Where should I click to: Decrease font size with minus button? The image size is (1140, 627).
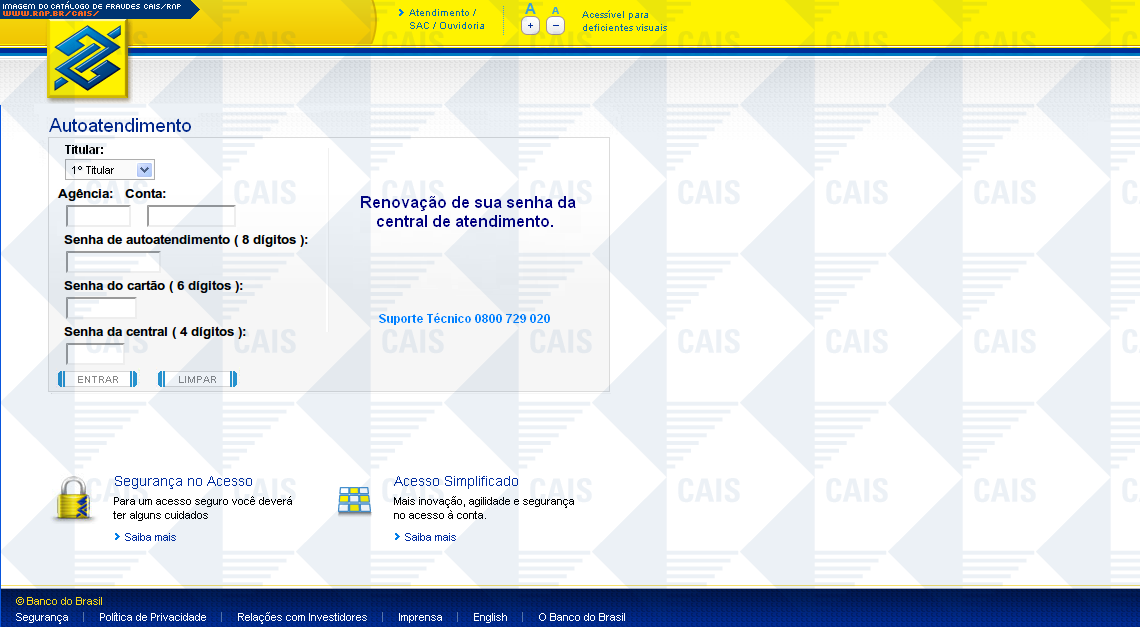555,26
